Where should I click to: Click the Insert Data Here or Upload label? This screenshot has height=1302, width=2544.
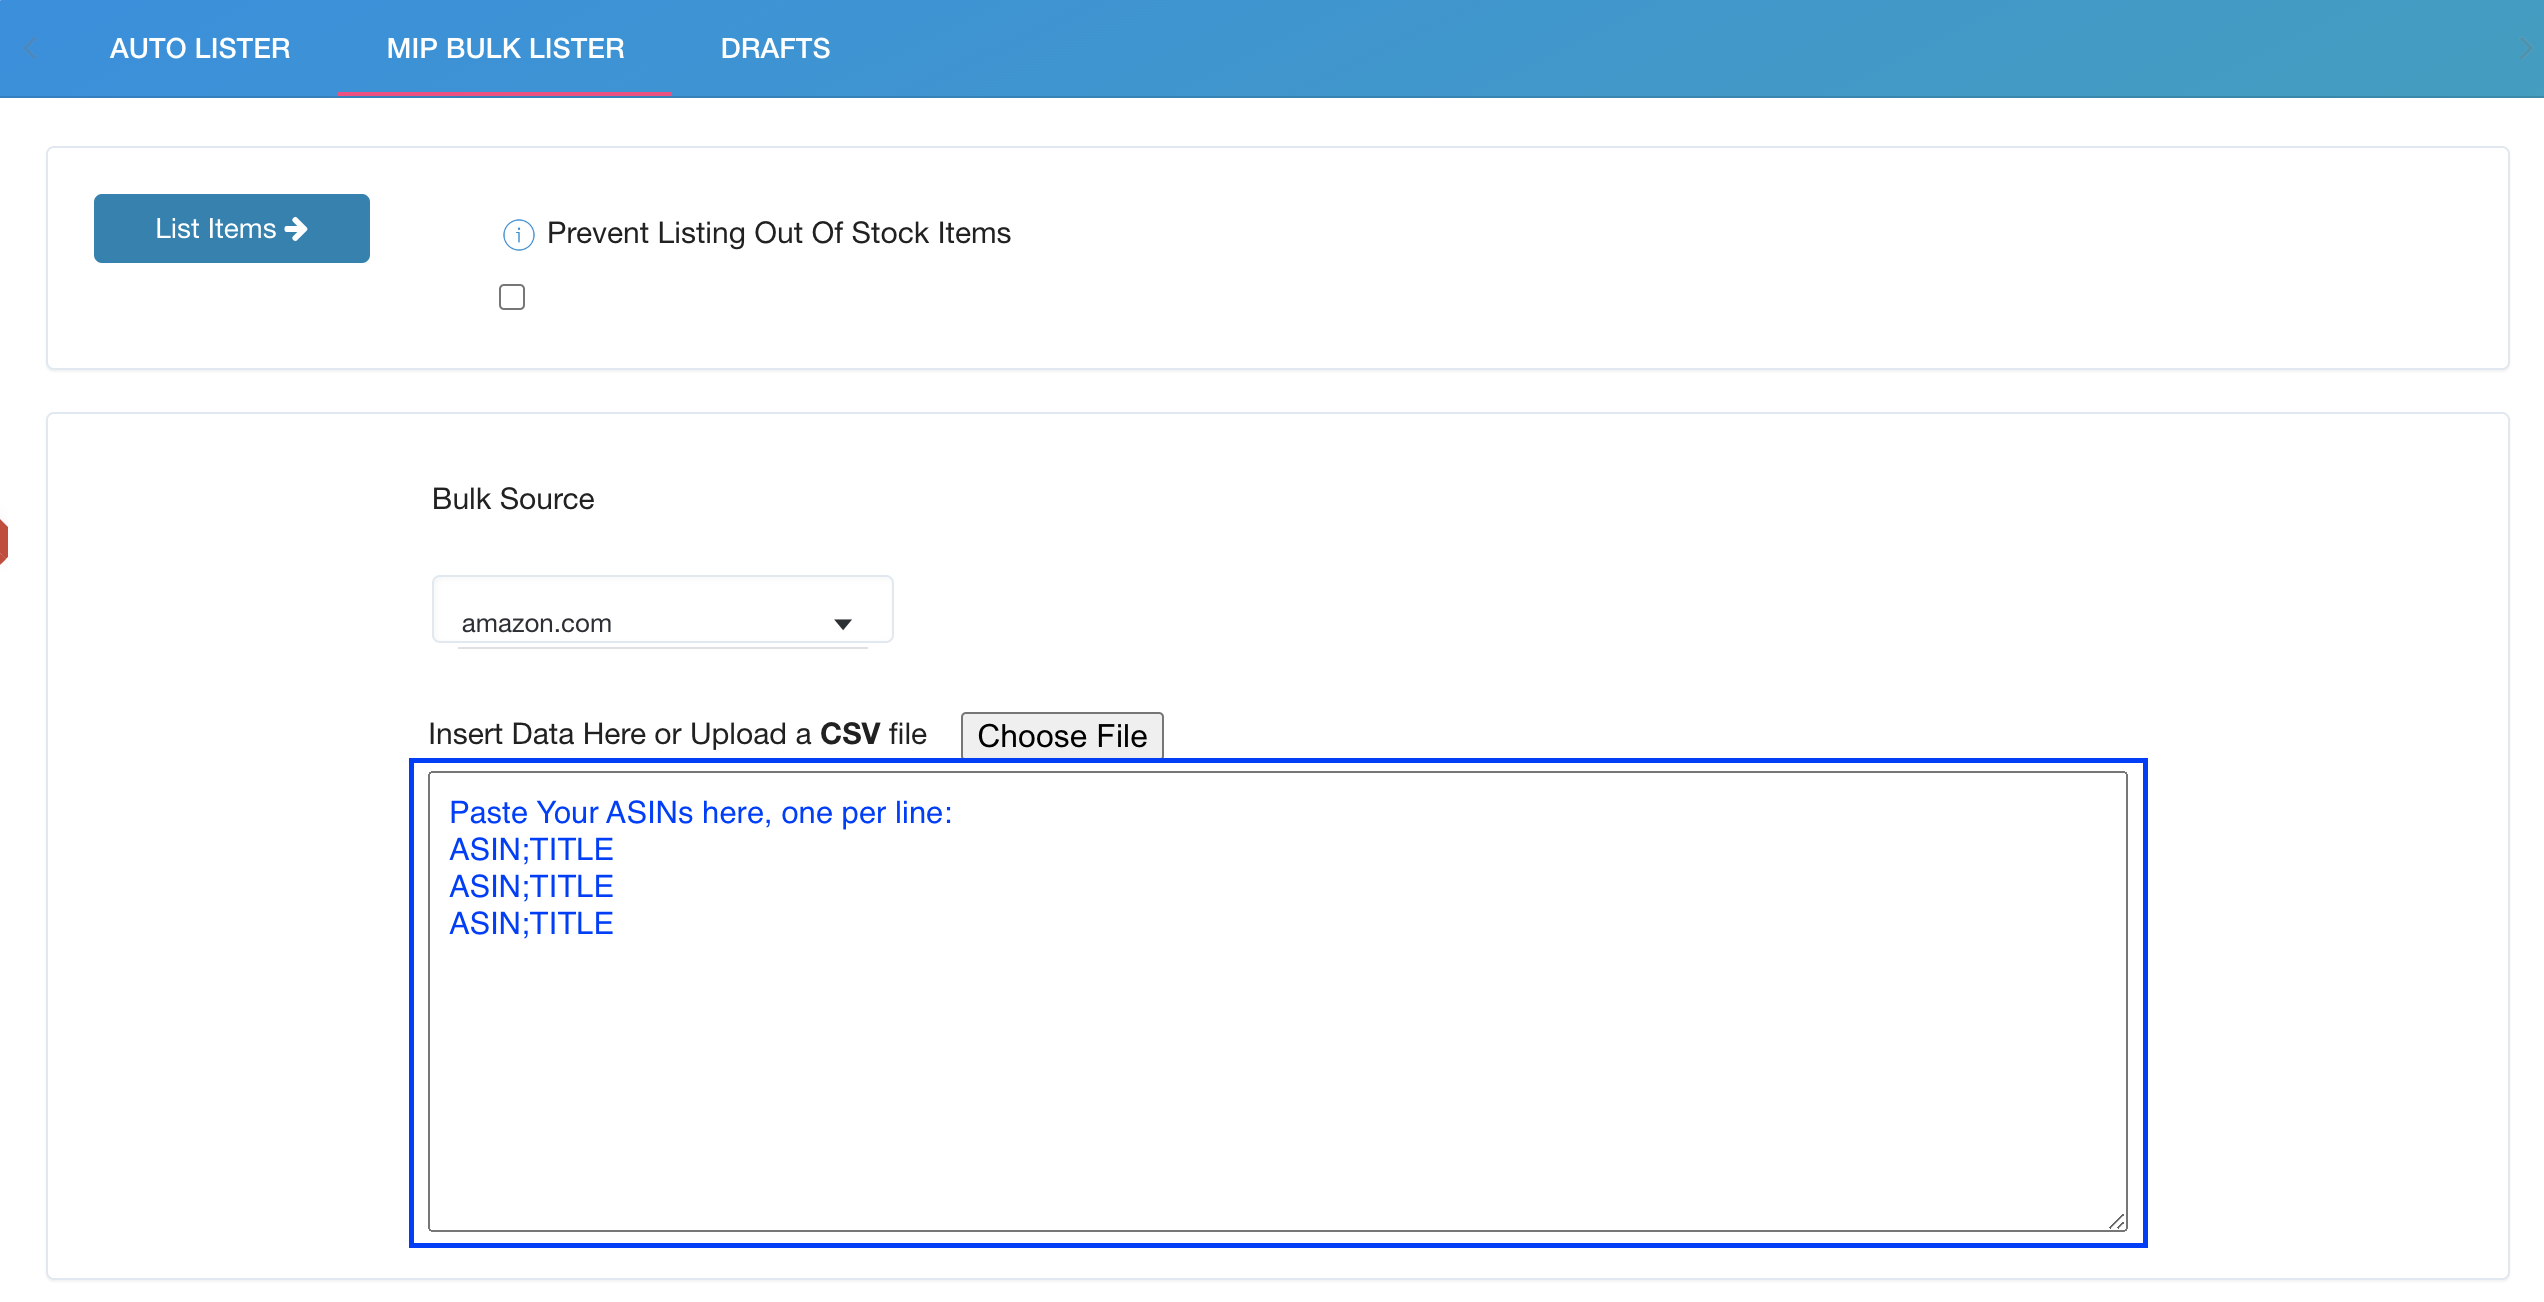click(x=677, y=734)
